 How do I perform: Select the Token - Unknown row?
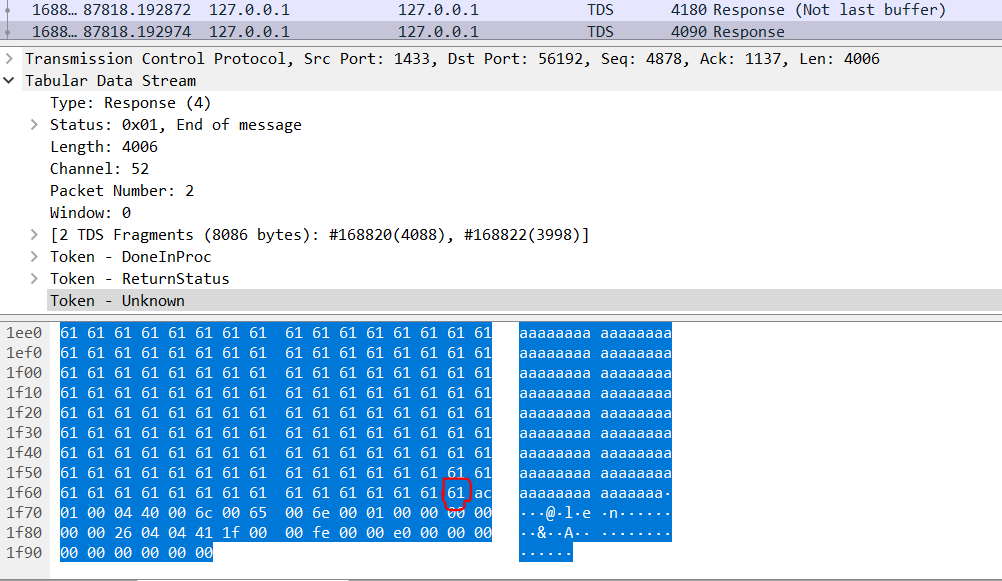click(524, 300)
